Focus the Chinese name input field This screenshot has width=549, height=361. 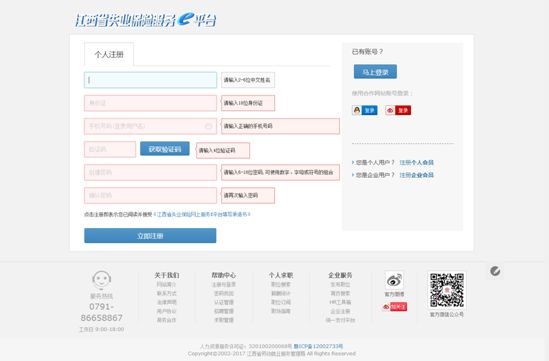pyautogui.click(x=150, y=80)
